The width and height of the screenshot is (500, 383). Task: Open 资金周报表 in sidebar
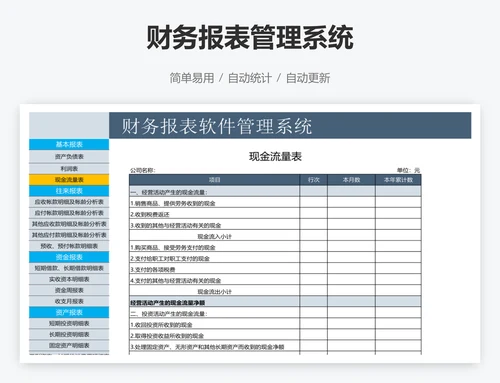click(x=69, y=290)
